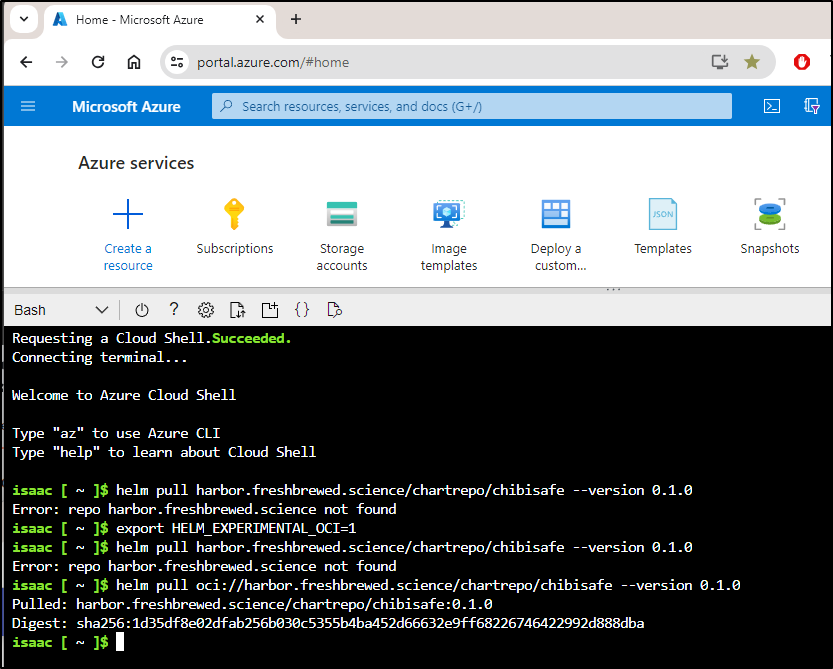Open Cloud Shell from the header icon
The height and width of the screenshot is (669, 833).
(x=771, y=106)
